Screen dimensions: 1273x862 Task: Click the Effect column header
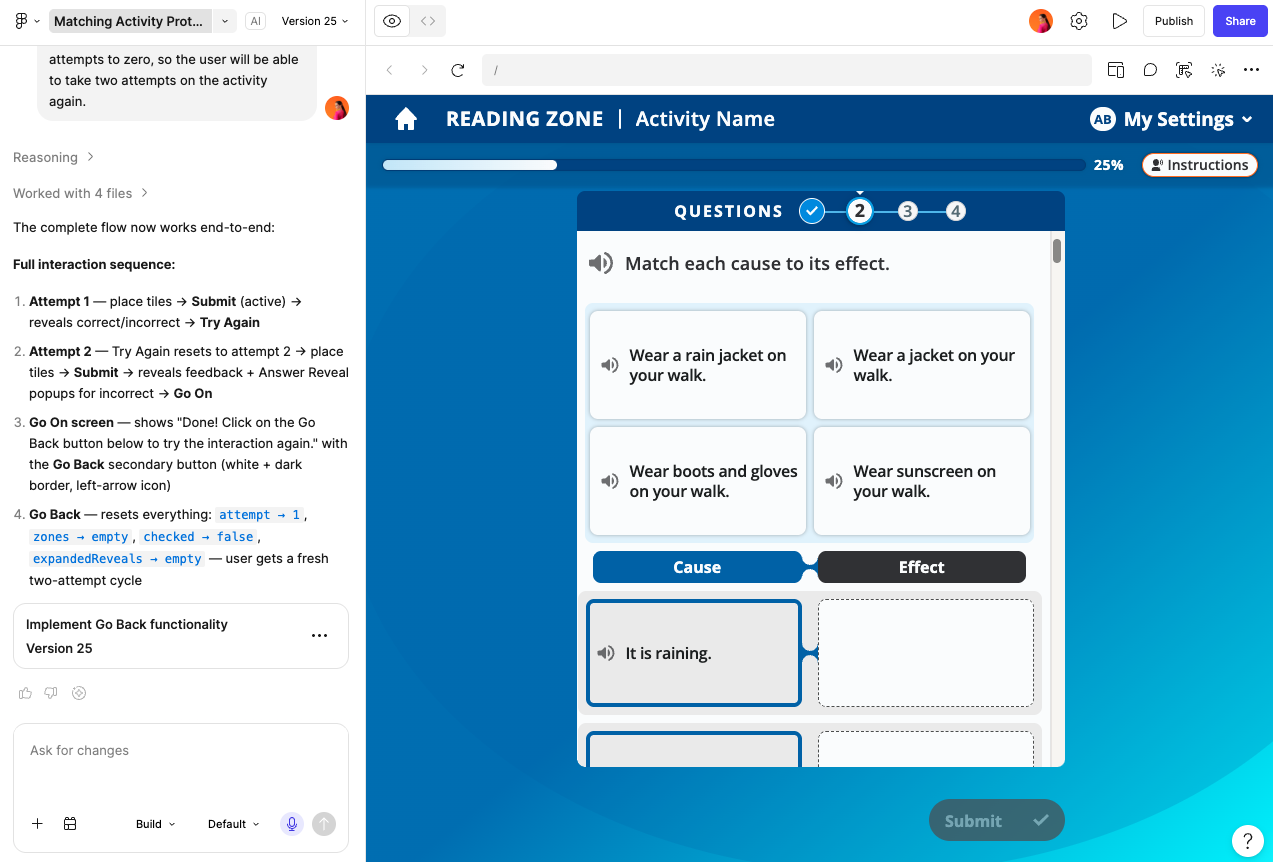921,567
